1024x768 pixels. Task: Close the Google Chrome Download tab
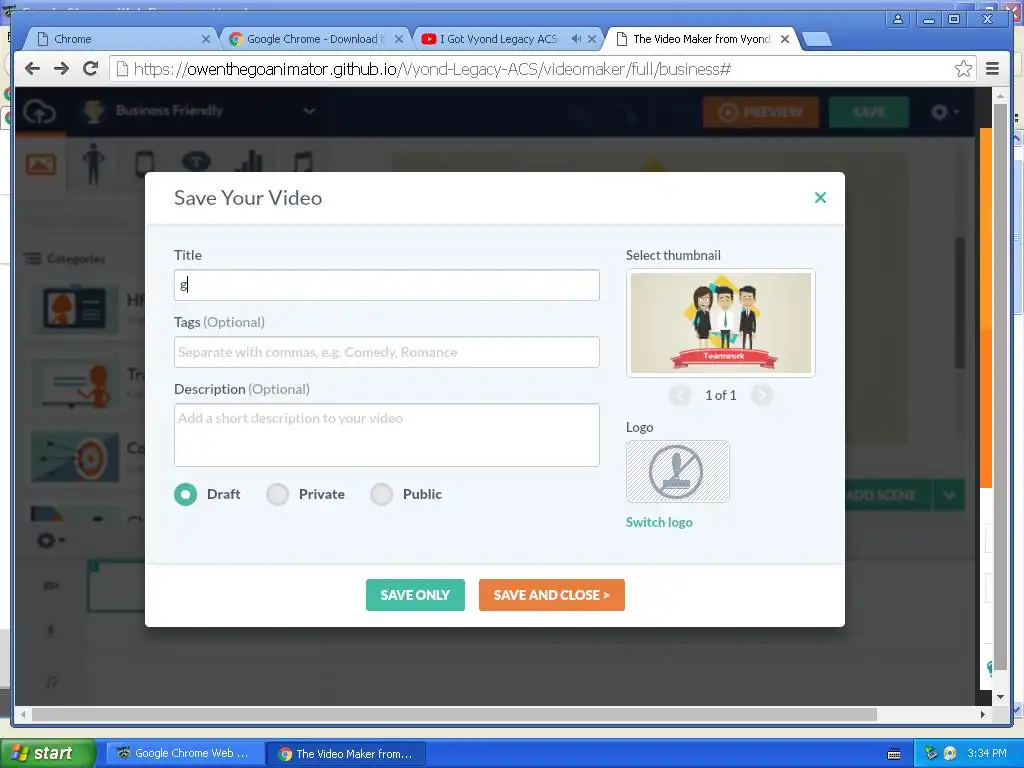398,39
